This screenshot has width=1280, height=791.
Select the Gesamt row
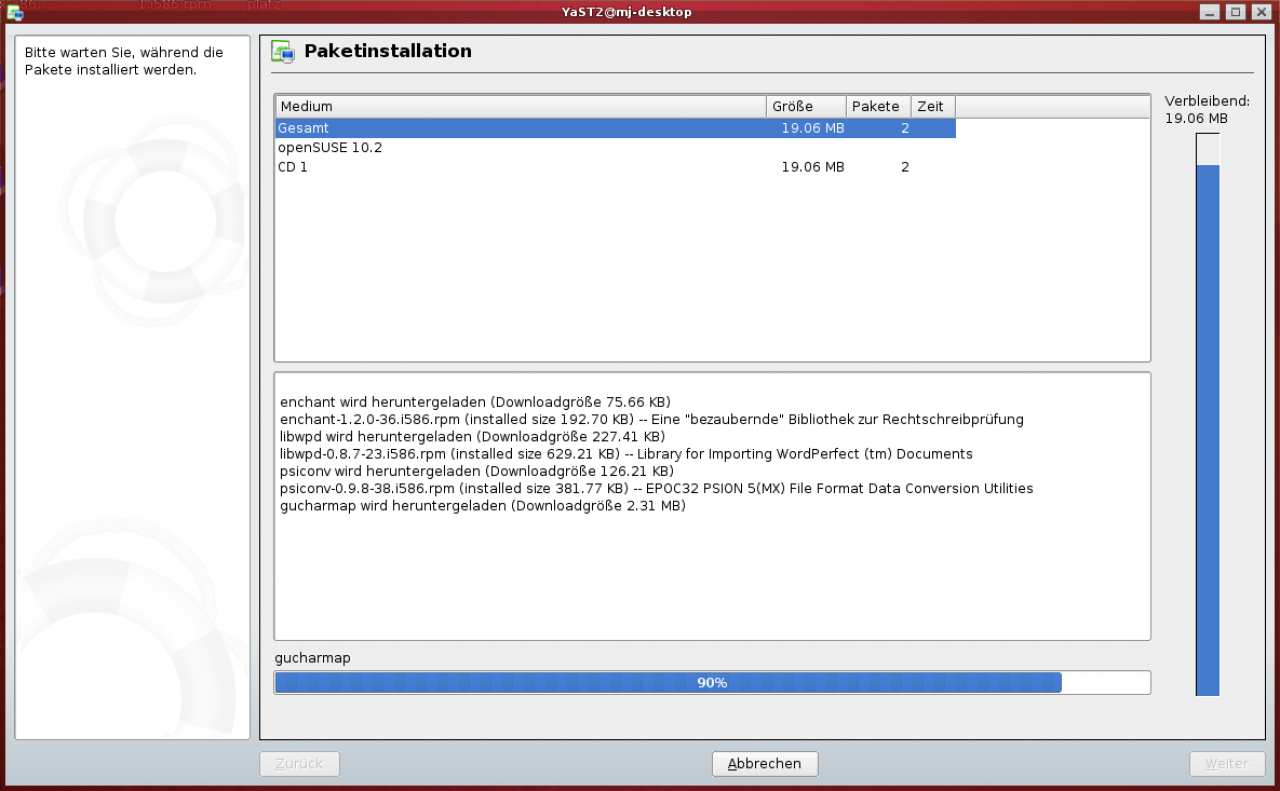coord(615,128)
